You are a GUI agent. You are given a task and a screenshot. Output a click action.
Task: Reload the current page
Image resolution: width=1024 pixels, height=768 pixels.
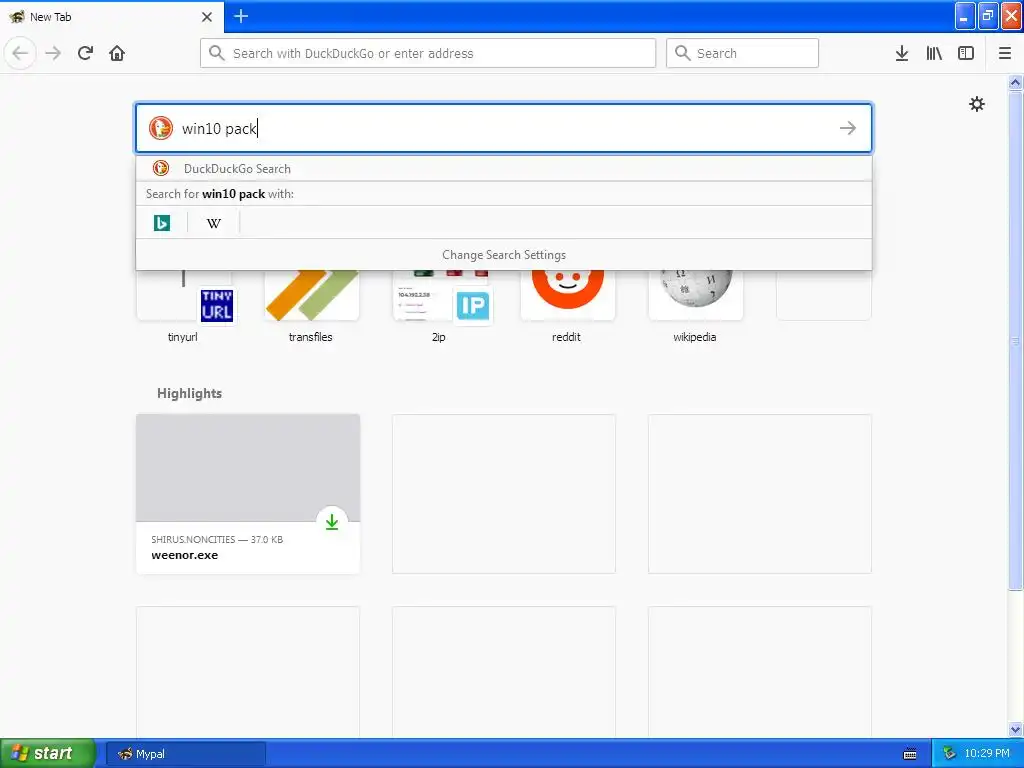pyautogui.click(x=85, y=53)
